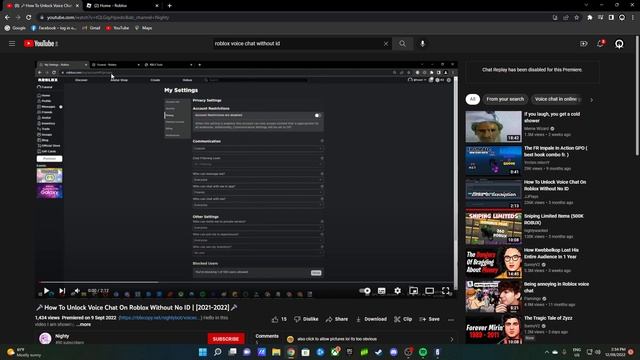Show more filter chips with arrow
This screenshot has width=640, height=360.
pyautogui.click(x=591, y=100)
